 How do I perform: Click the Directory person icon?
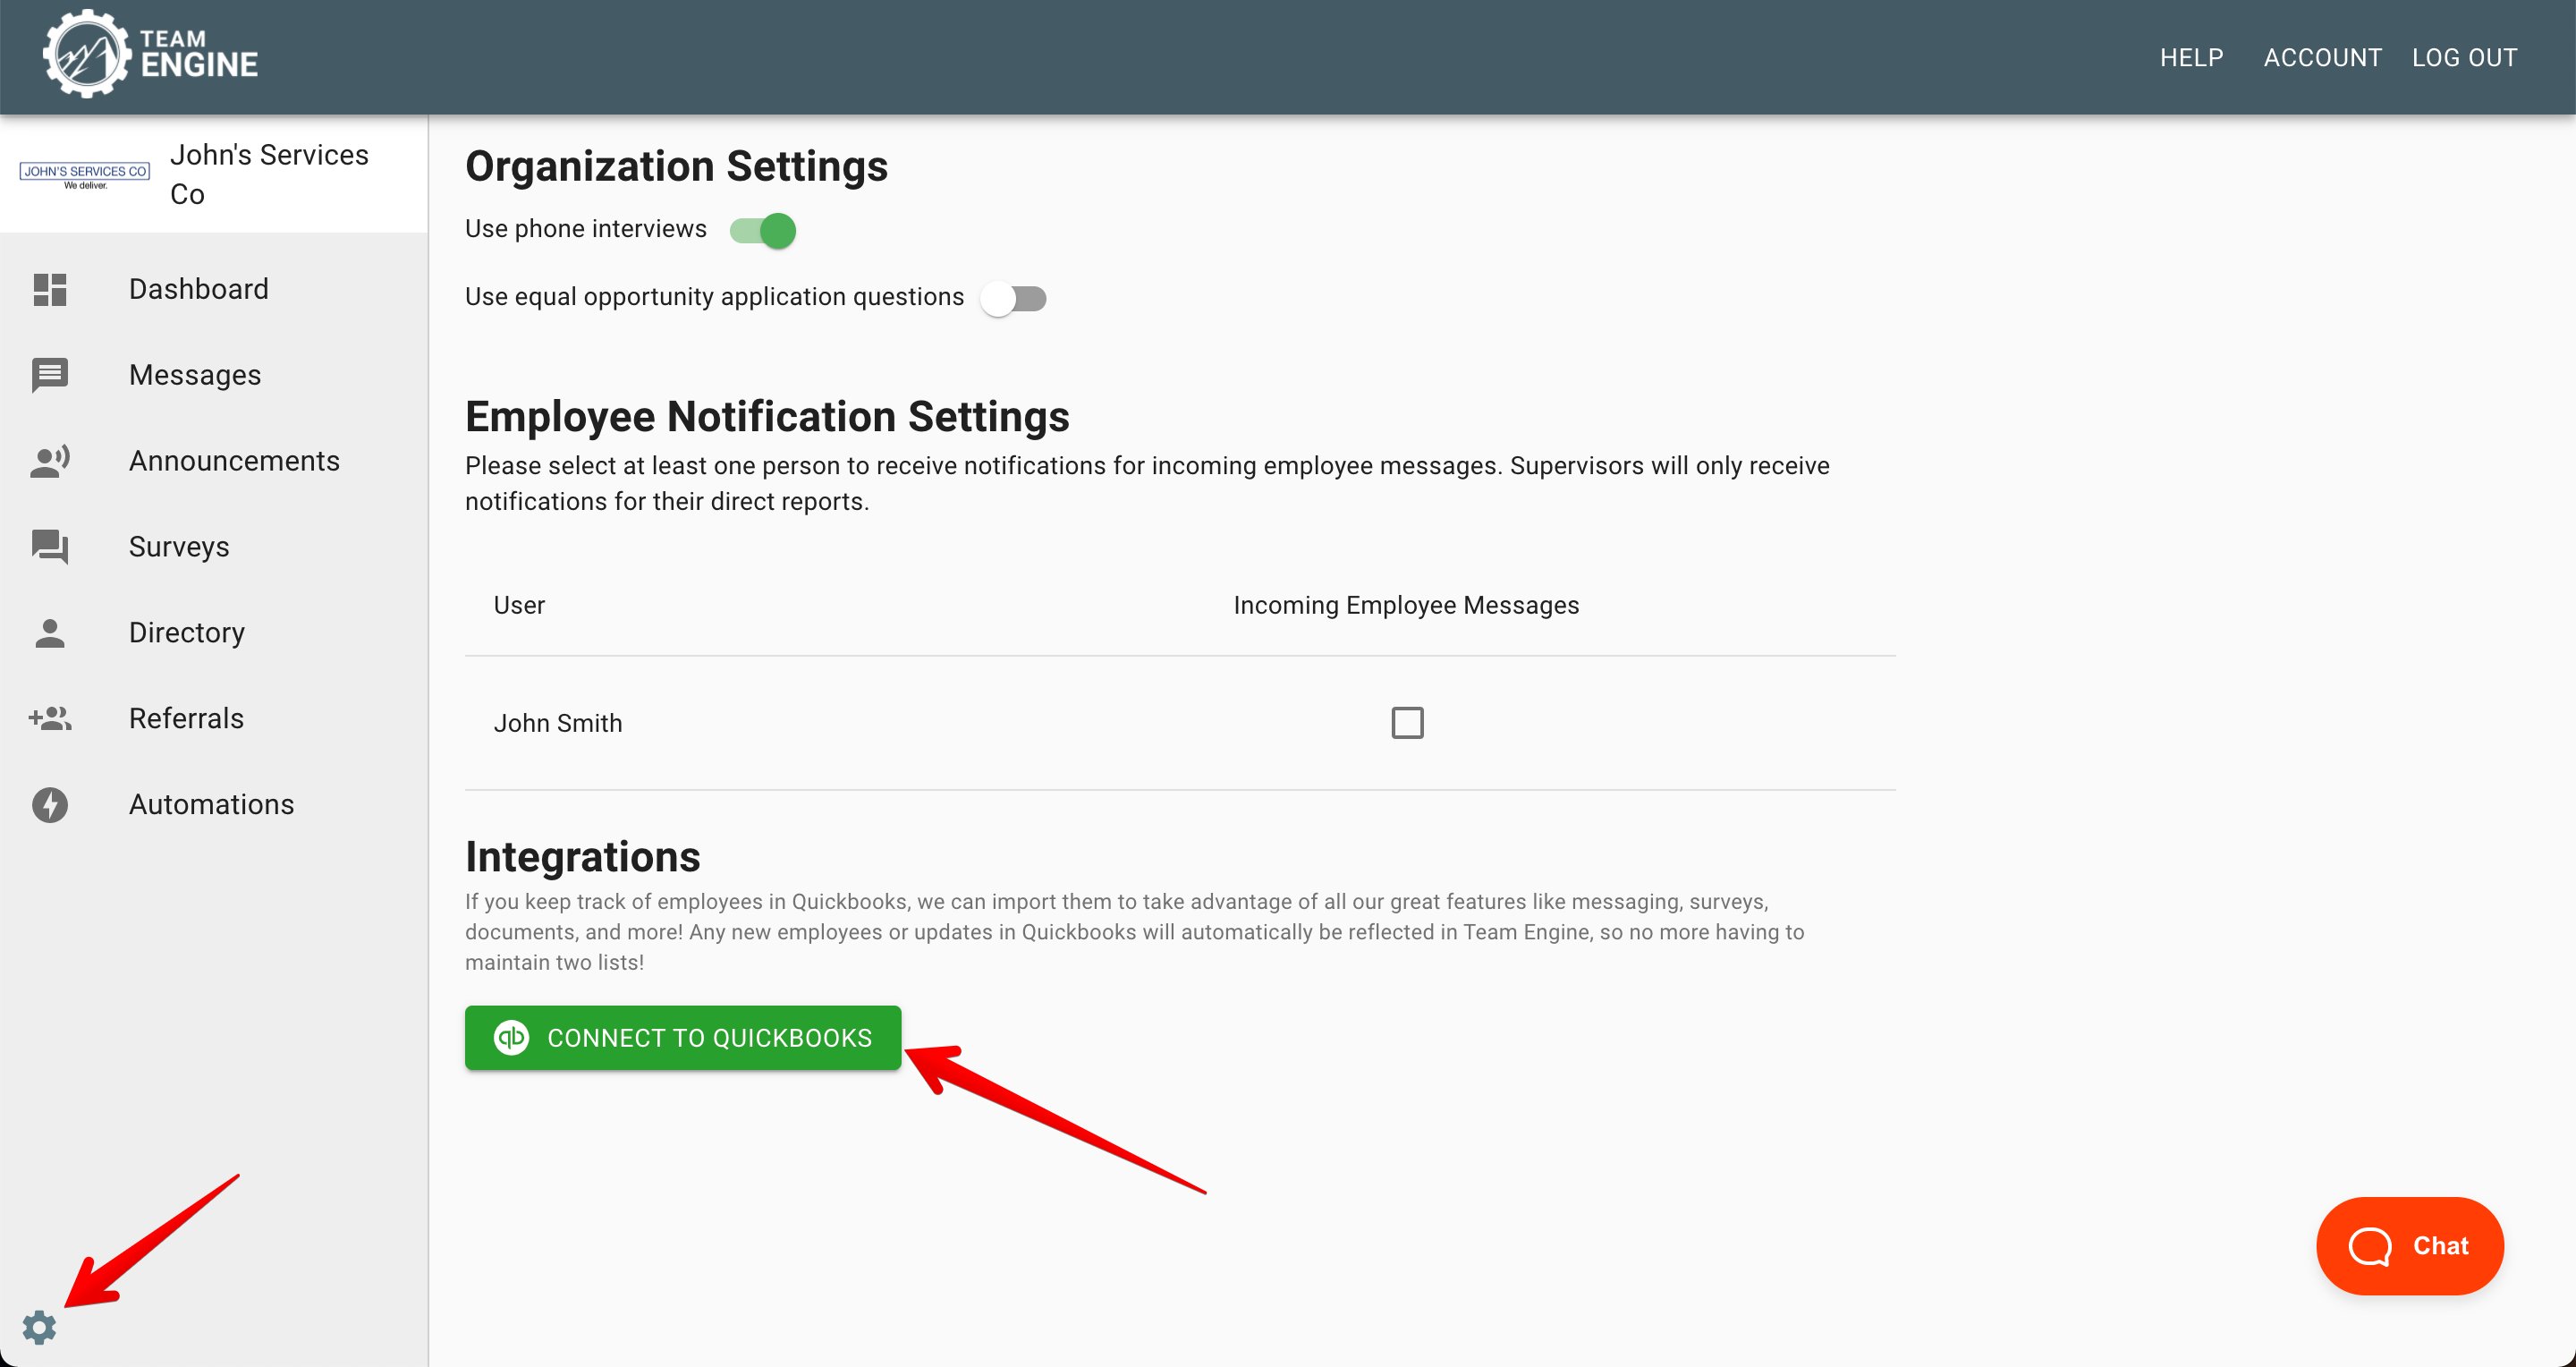[50, 633]
